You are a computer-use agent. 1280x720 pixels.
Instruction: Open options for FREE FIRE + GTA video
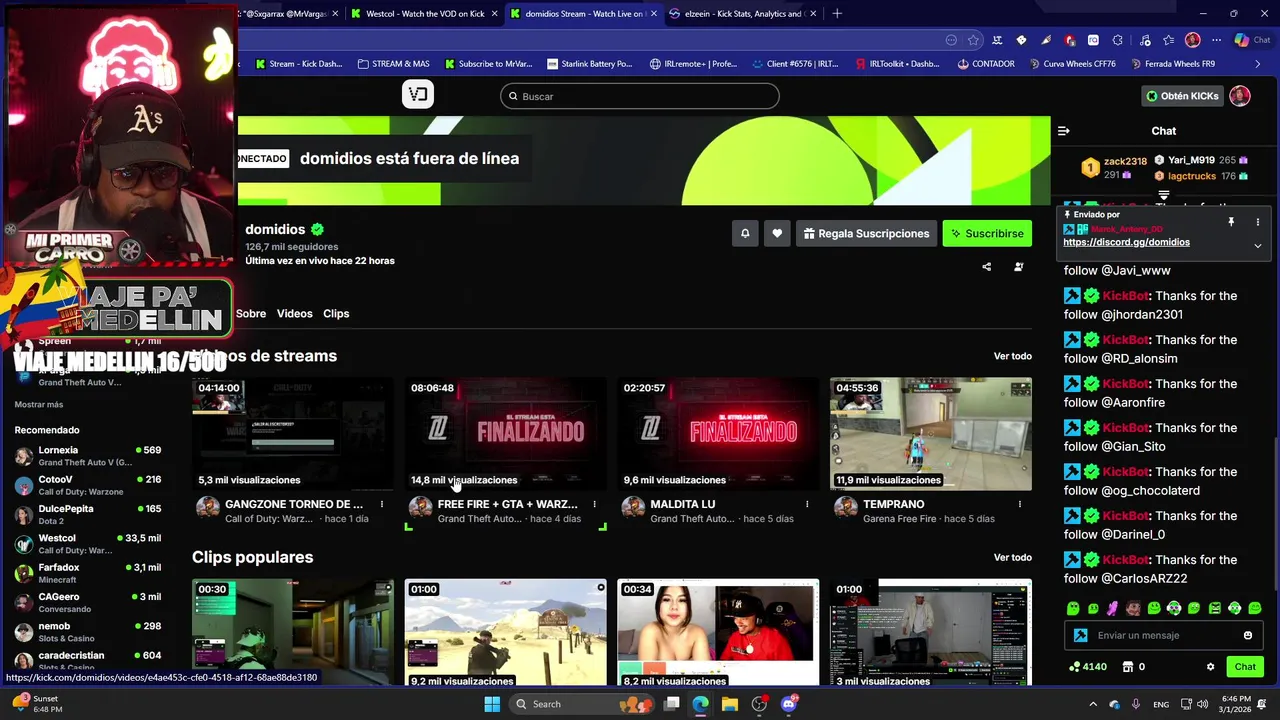point(594,504)
